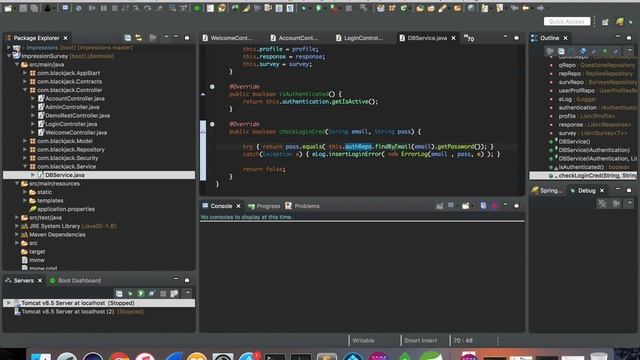The height and width of the screenshot is (360, 640).
Task: Click the Suspend debug toolbar icon
Action: (104, 8)
